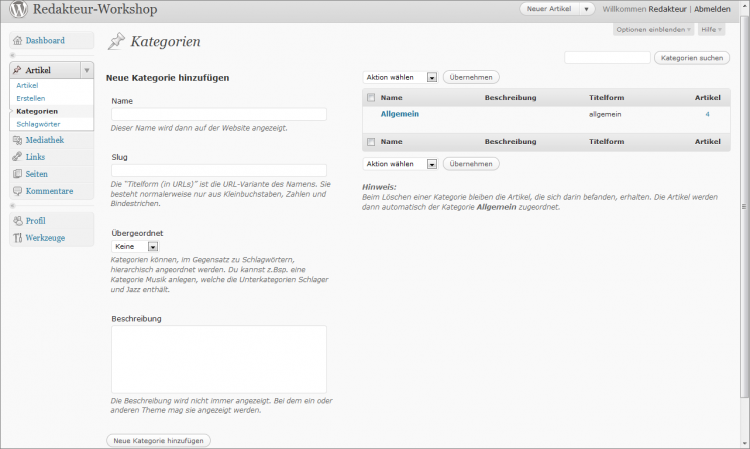Click the Seiten page icon
Screen dimensions: 750x449
click(18, 174)
